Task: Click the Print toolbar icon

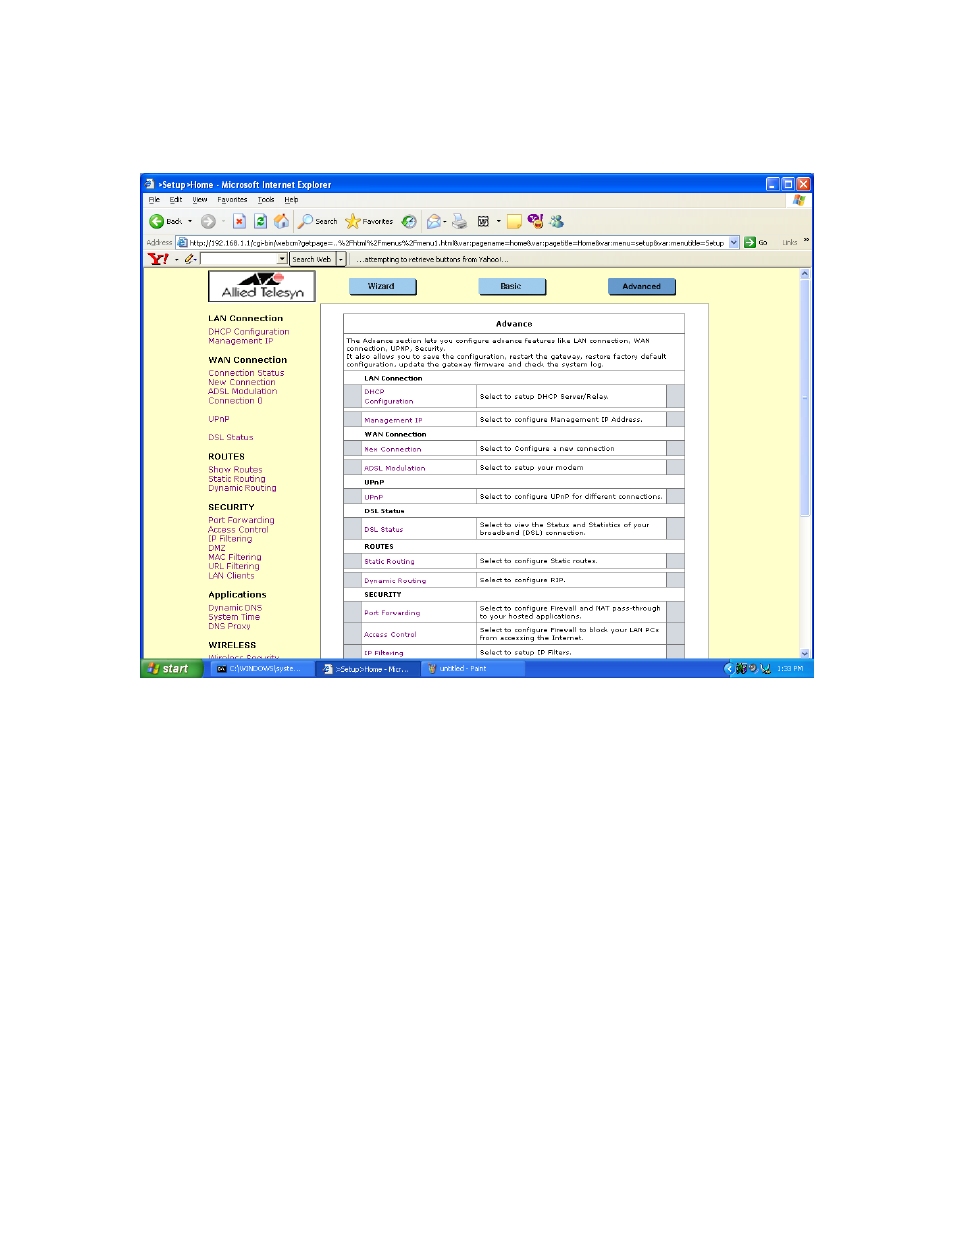Action: pos(459,221)
